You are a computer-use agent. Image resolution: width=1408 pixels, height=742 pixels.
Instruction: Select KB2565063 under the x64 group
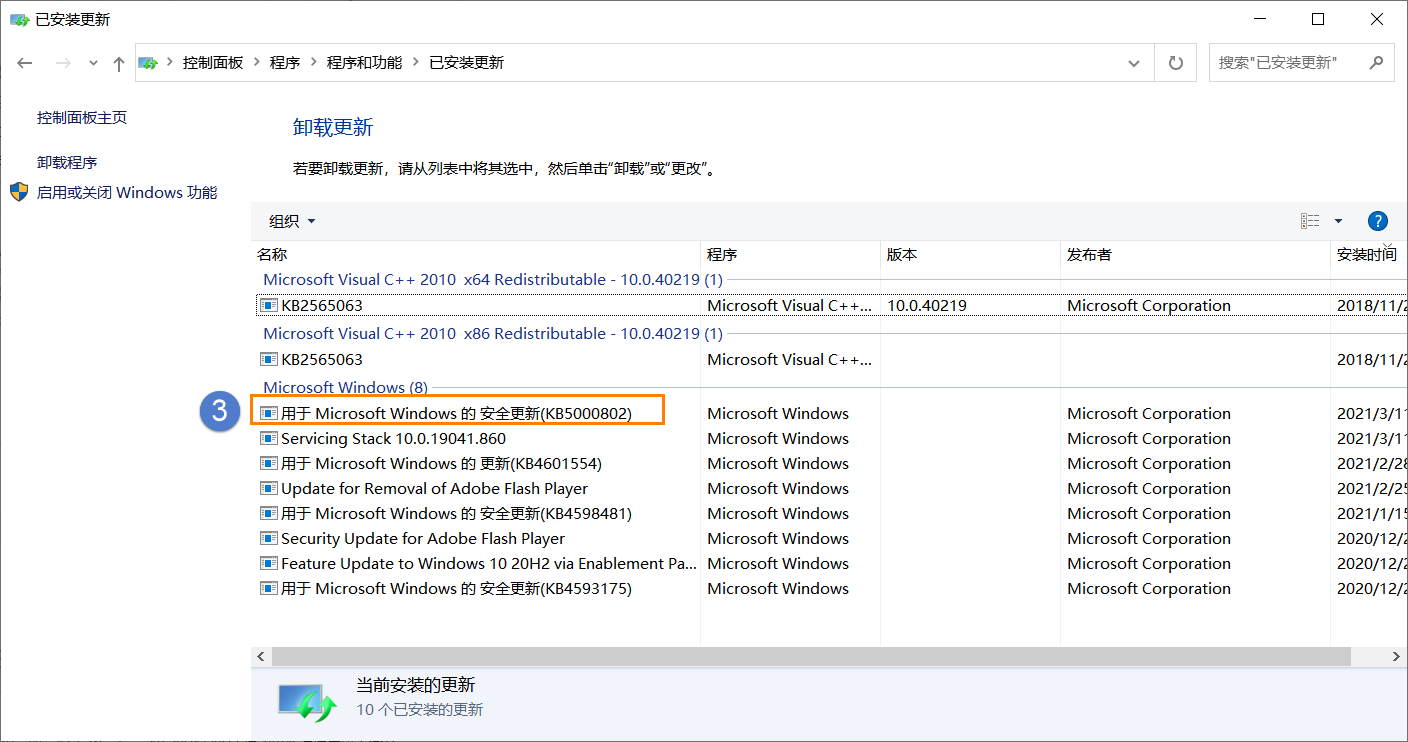321,306
